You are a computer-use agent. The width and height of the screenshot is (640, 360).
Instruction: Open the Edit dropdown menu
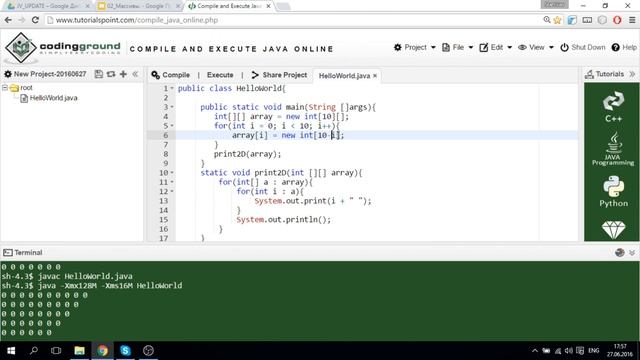point(496,47)
